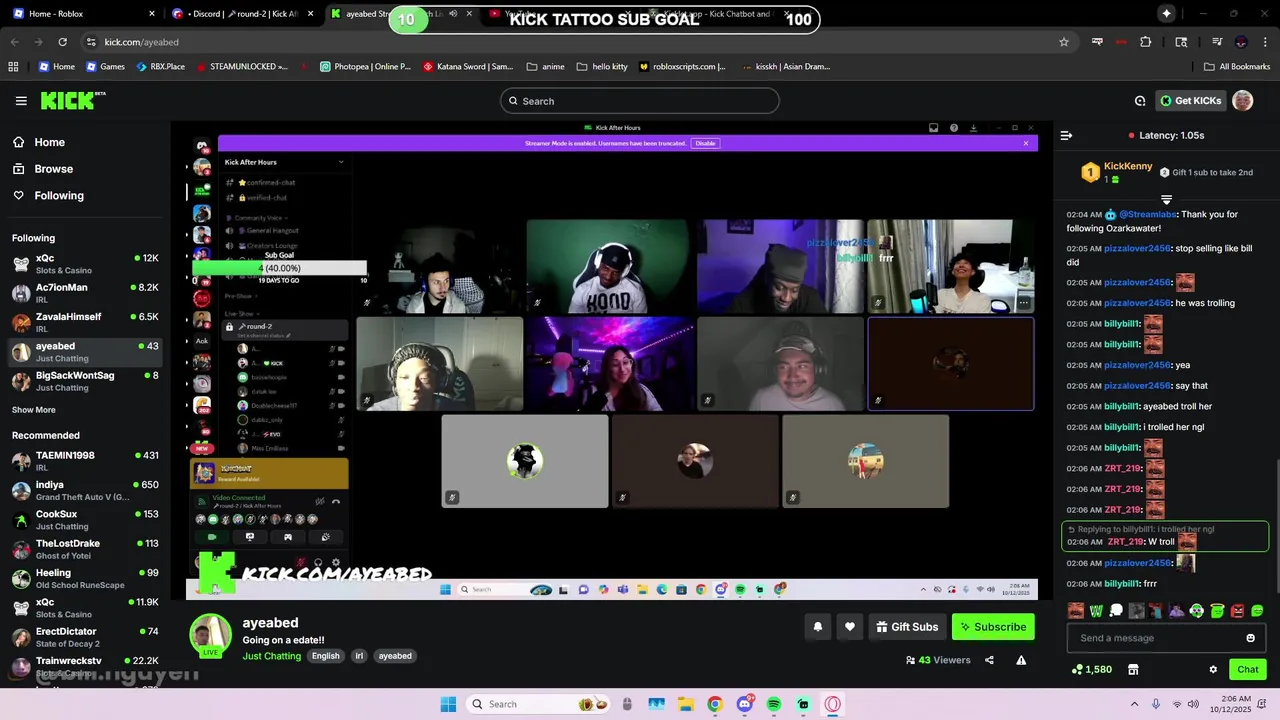
Task: Open the emoji picker in message box
Action: click(1250, 638)
